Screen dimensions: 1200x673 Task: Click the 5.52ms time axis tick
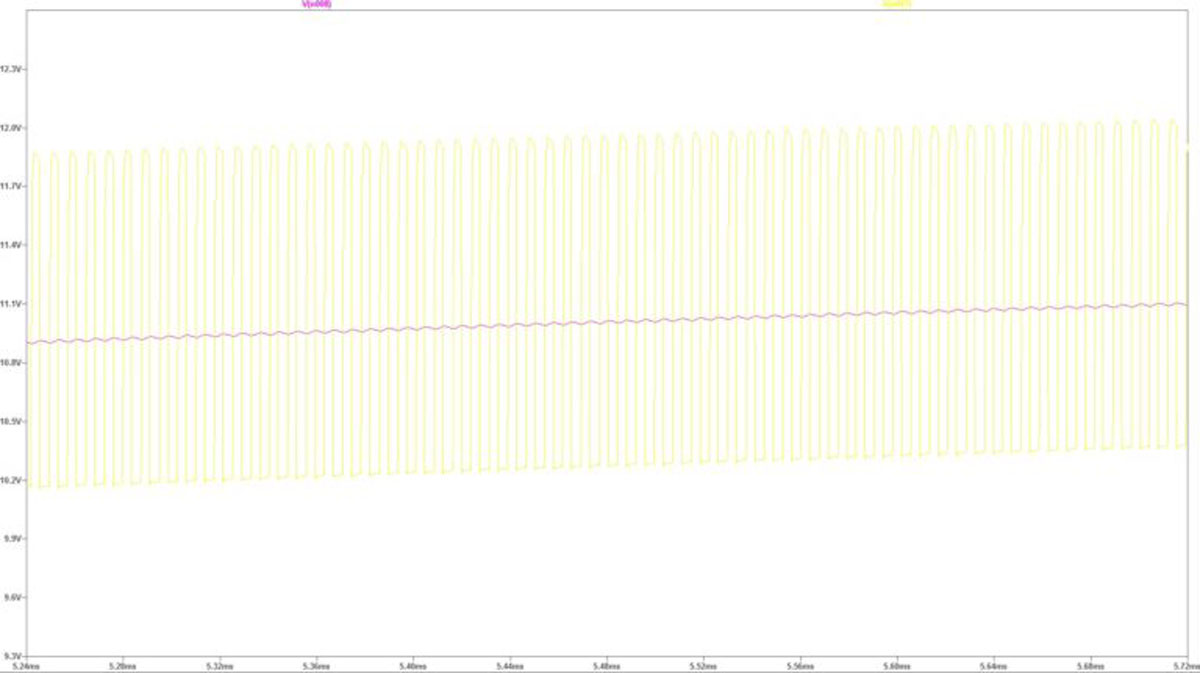[703, 664]
